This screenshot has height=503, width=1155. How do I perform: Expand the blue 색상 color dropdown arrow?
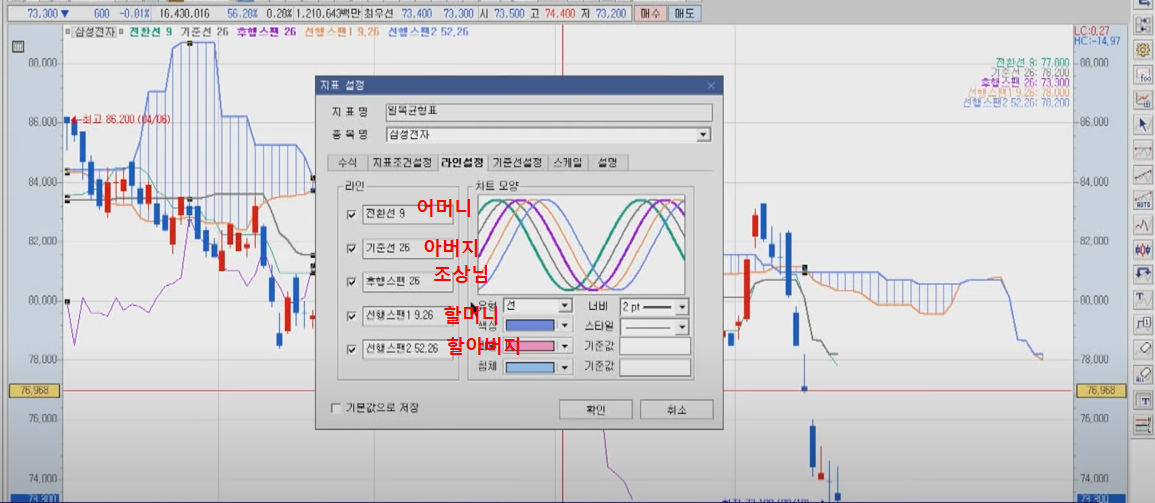[565, 326]
